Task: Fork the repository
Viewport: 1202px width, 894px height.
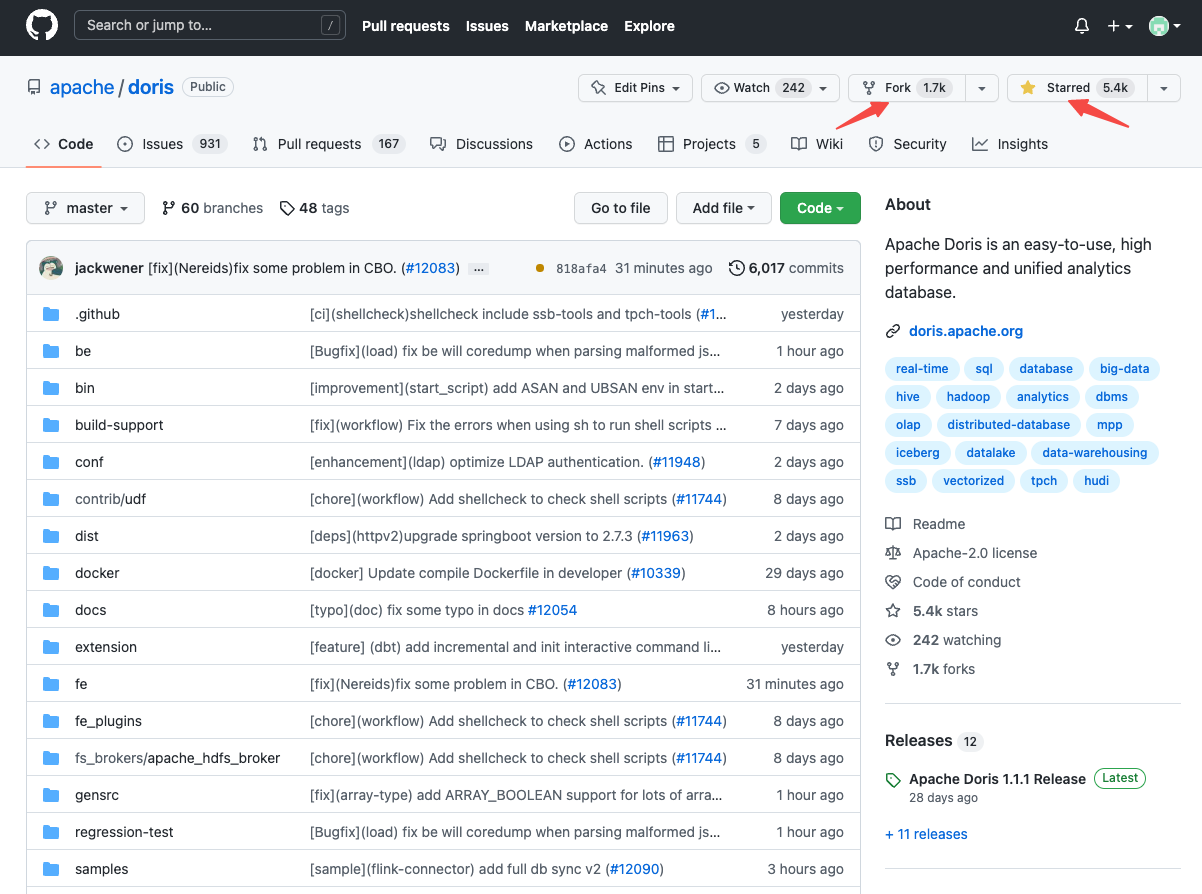Action: pos(908,88)
